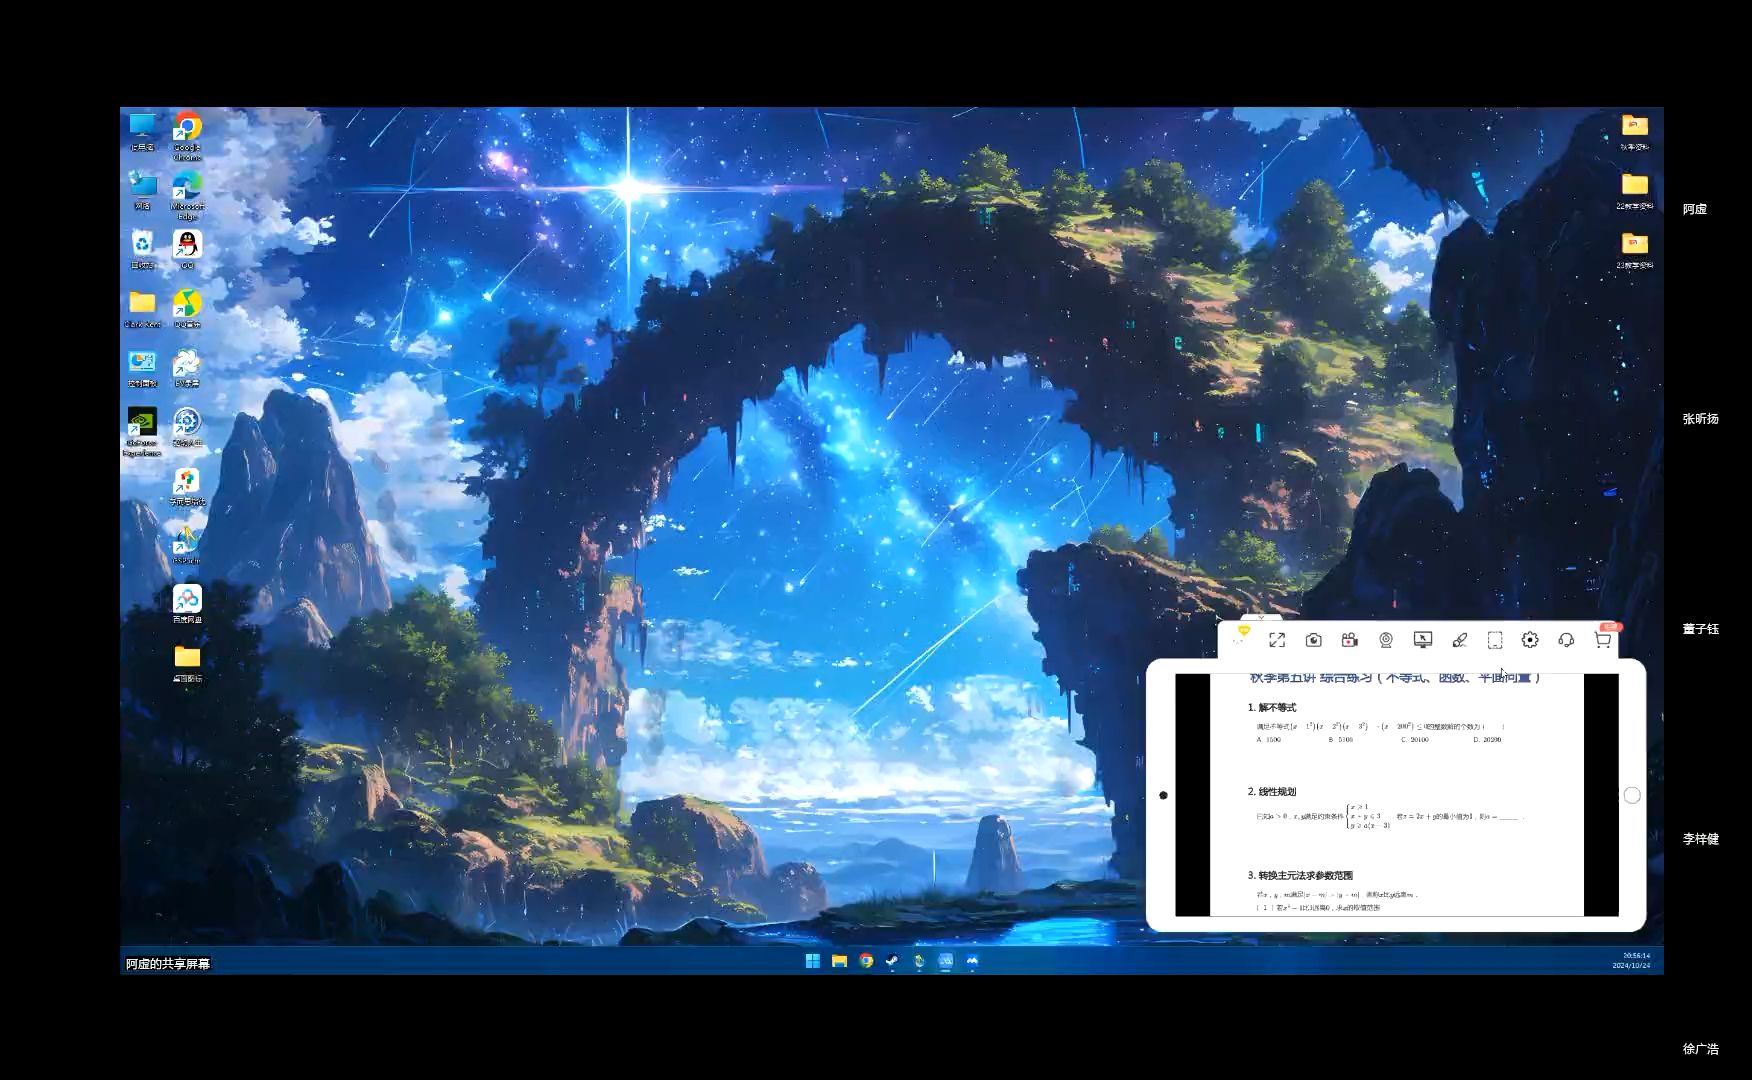1752x1080 pixels.
Task: Click the yellow VIP crown icon
Action: pyautogui.click(x=1243, y=631)
